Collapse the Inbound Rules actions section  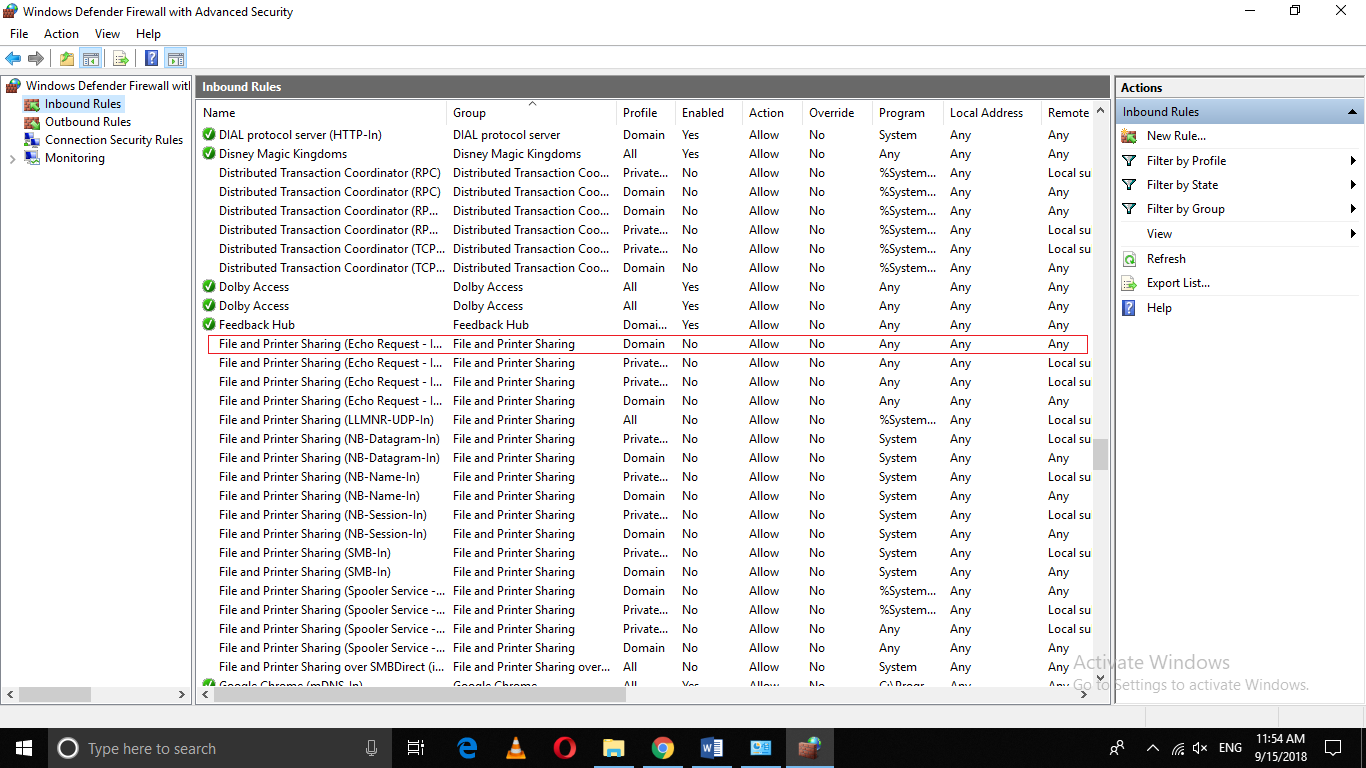tap(1352, 111)
